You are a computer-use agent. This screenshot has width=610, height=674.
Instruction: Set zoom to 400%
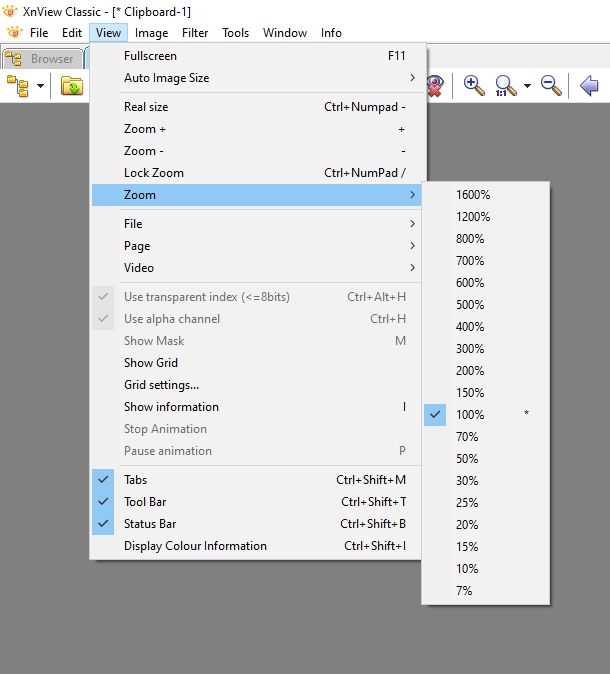pyautogui.click(x=486, y=327)
